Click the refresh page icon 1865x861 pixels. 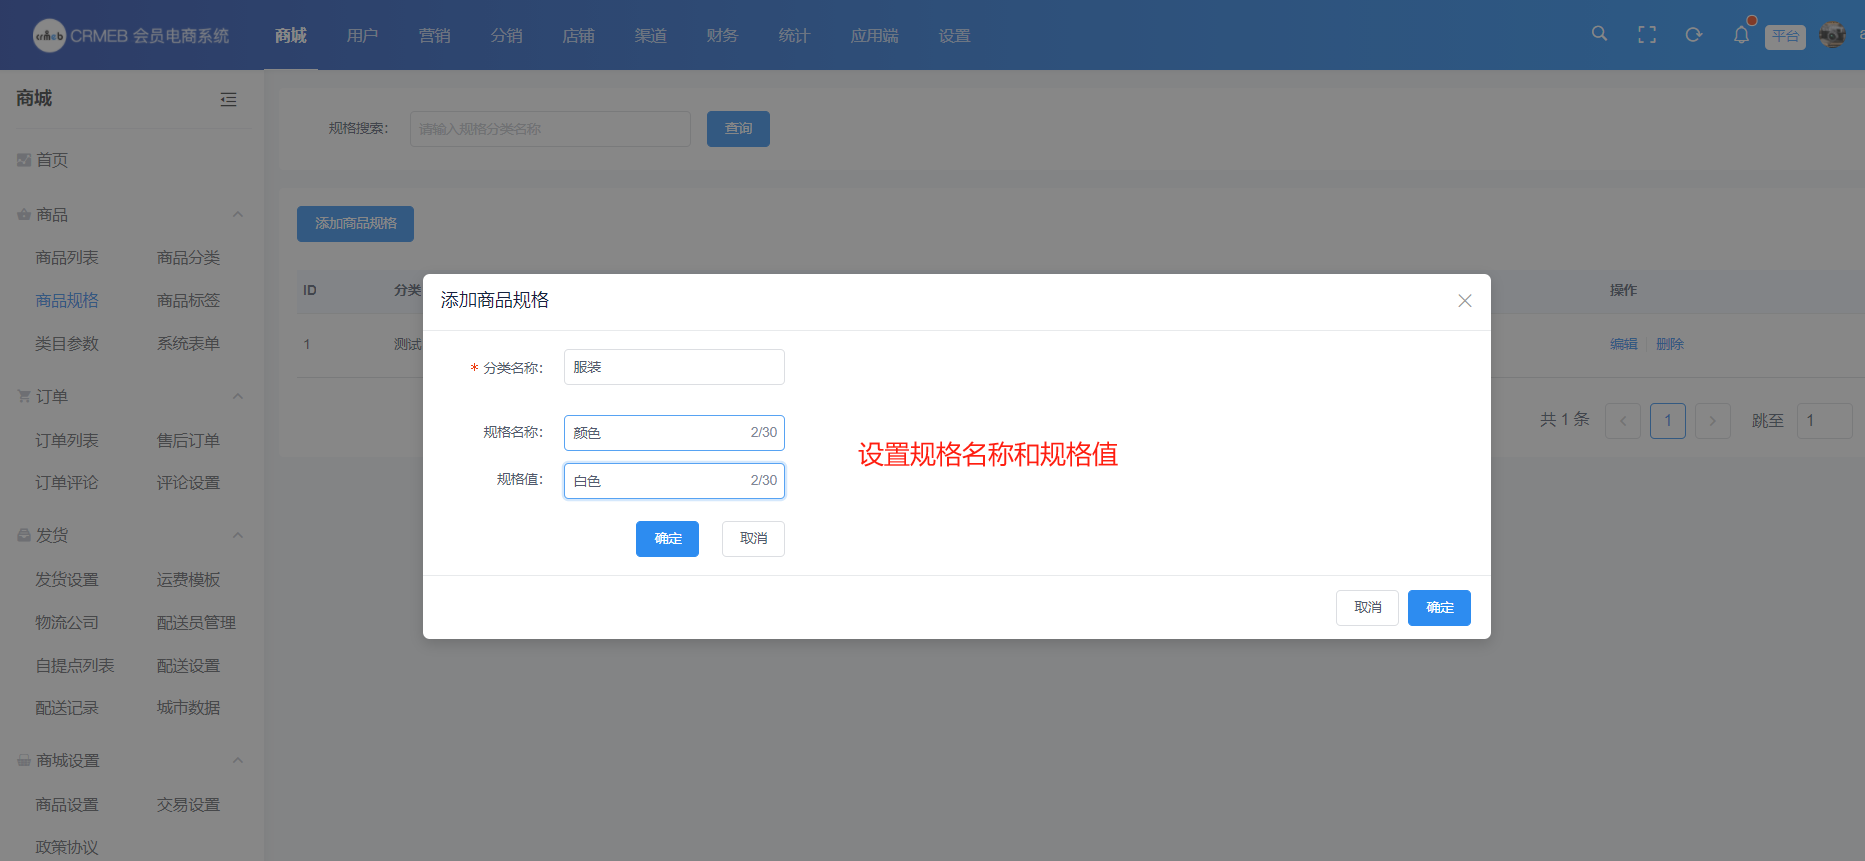click(1693, 35)
